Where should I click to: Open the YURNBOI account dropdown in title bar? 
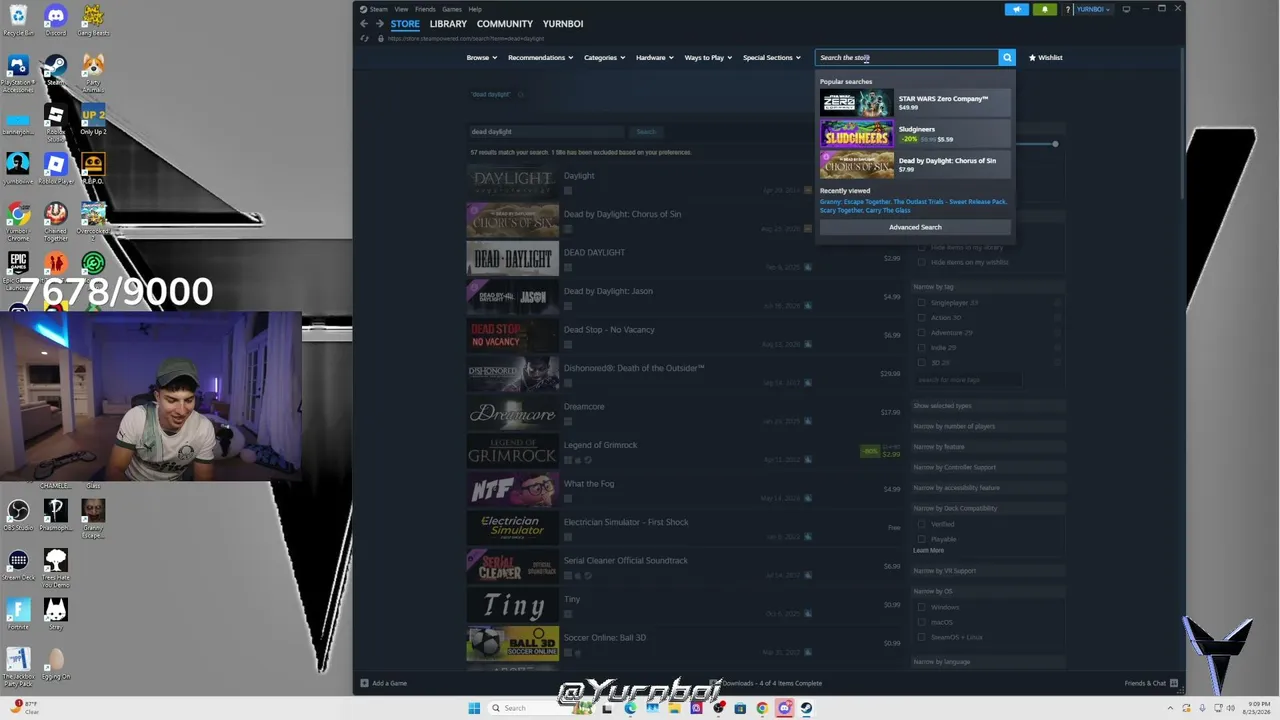(1092, 9)
